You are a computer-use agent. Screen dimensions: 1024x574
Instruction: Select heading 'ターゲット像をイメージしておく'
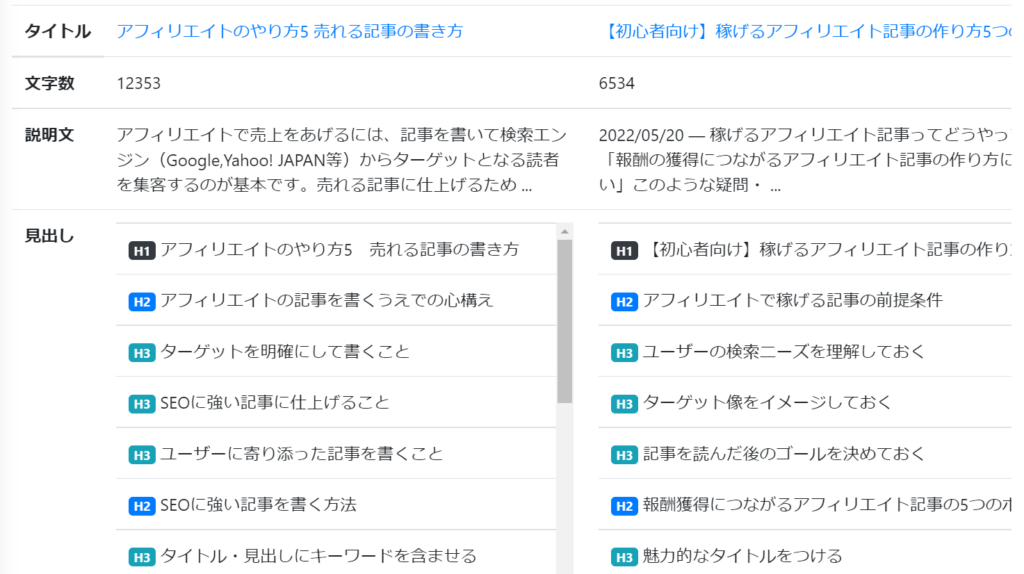click(767, 402)
